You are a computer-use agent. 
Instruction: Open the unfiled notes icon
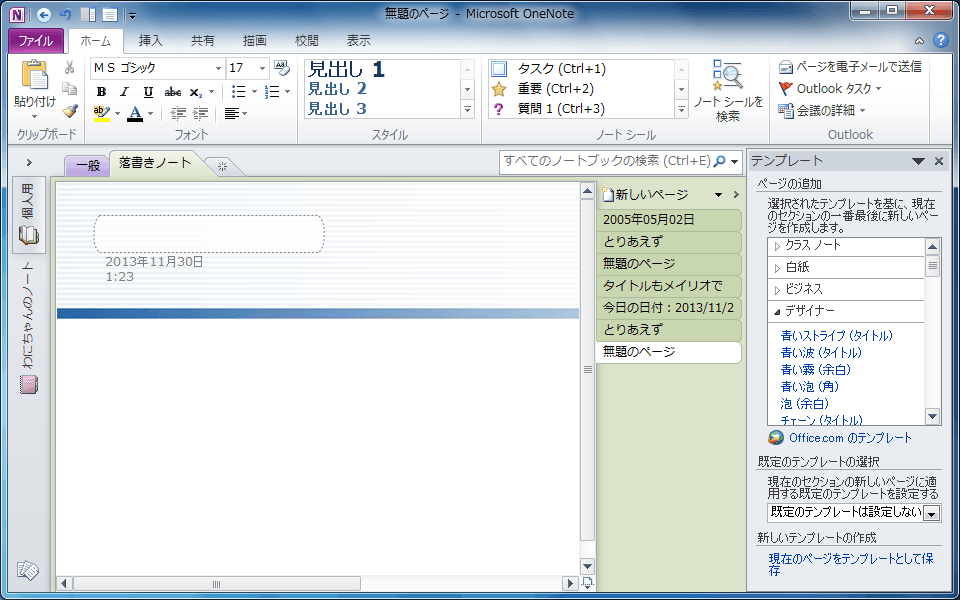tap(28, 571)
